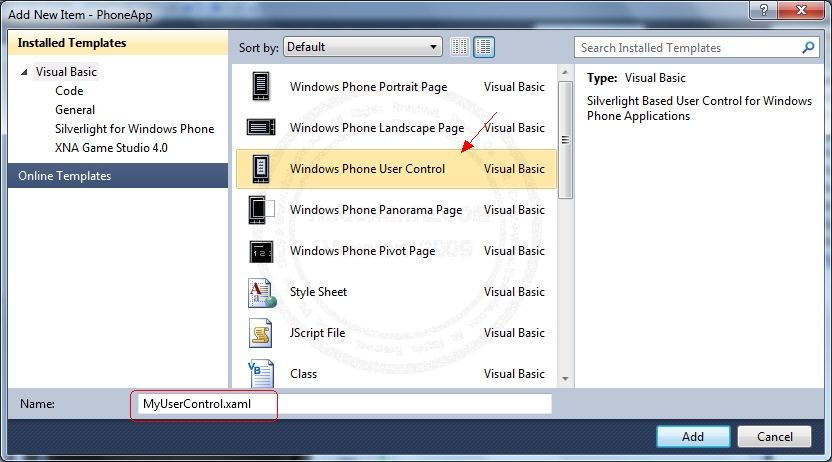Viewport: 832px width, 462px height.
Task: Click the Add button
Action: click(693, 437)
